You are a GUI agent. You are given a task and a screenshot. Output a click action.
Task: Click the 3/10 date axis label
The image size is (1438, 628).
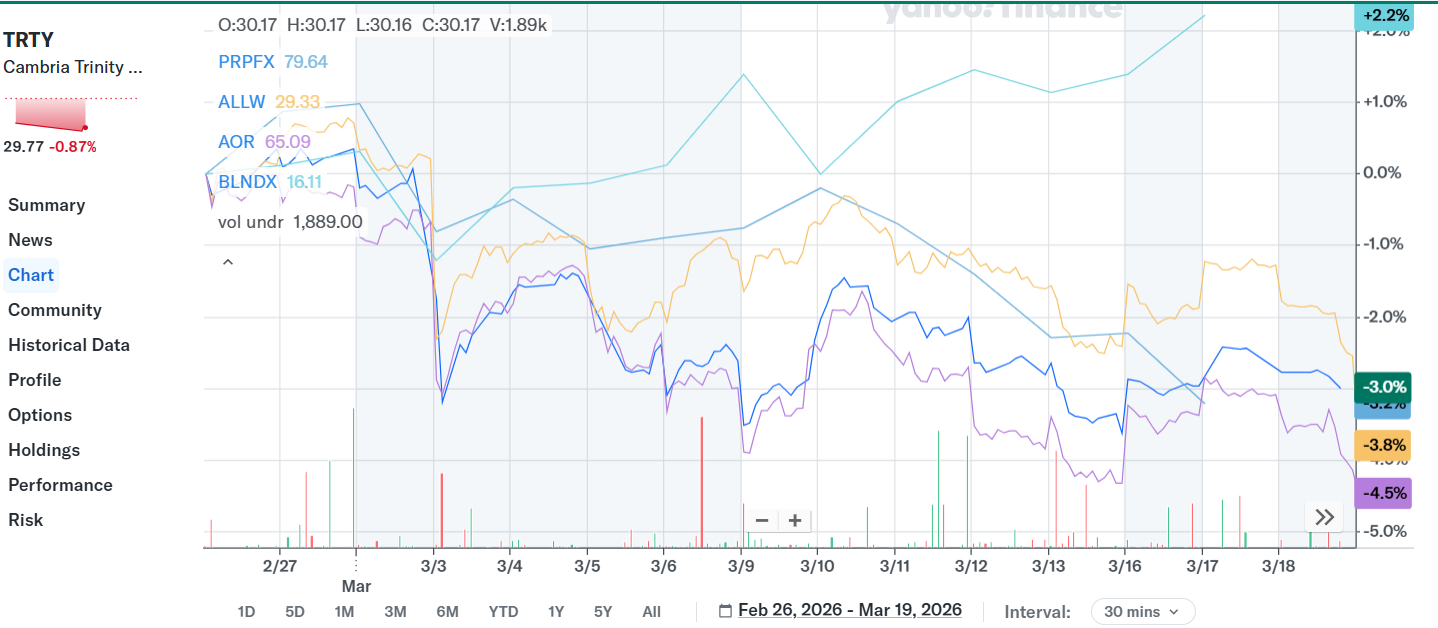(x=818, y=566)
